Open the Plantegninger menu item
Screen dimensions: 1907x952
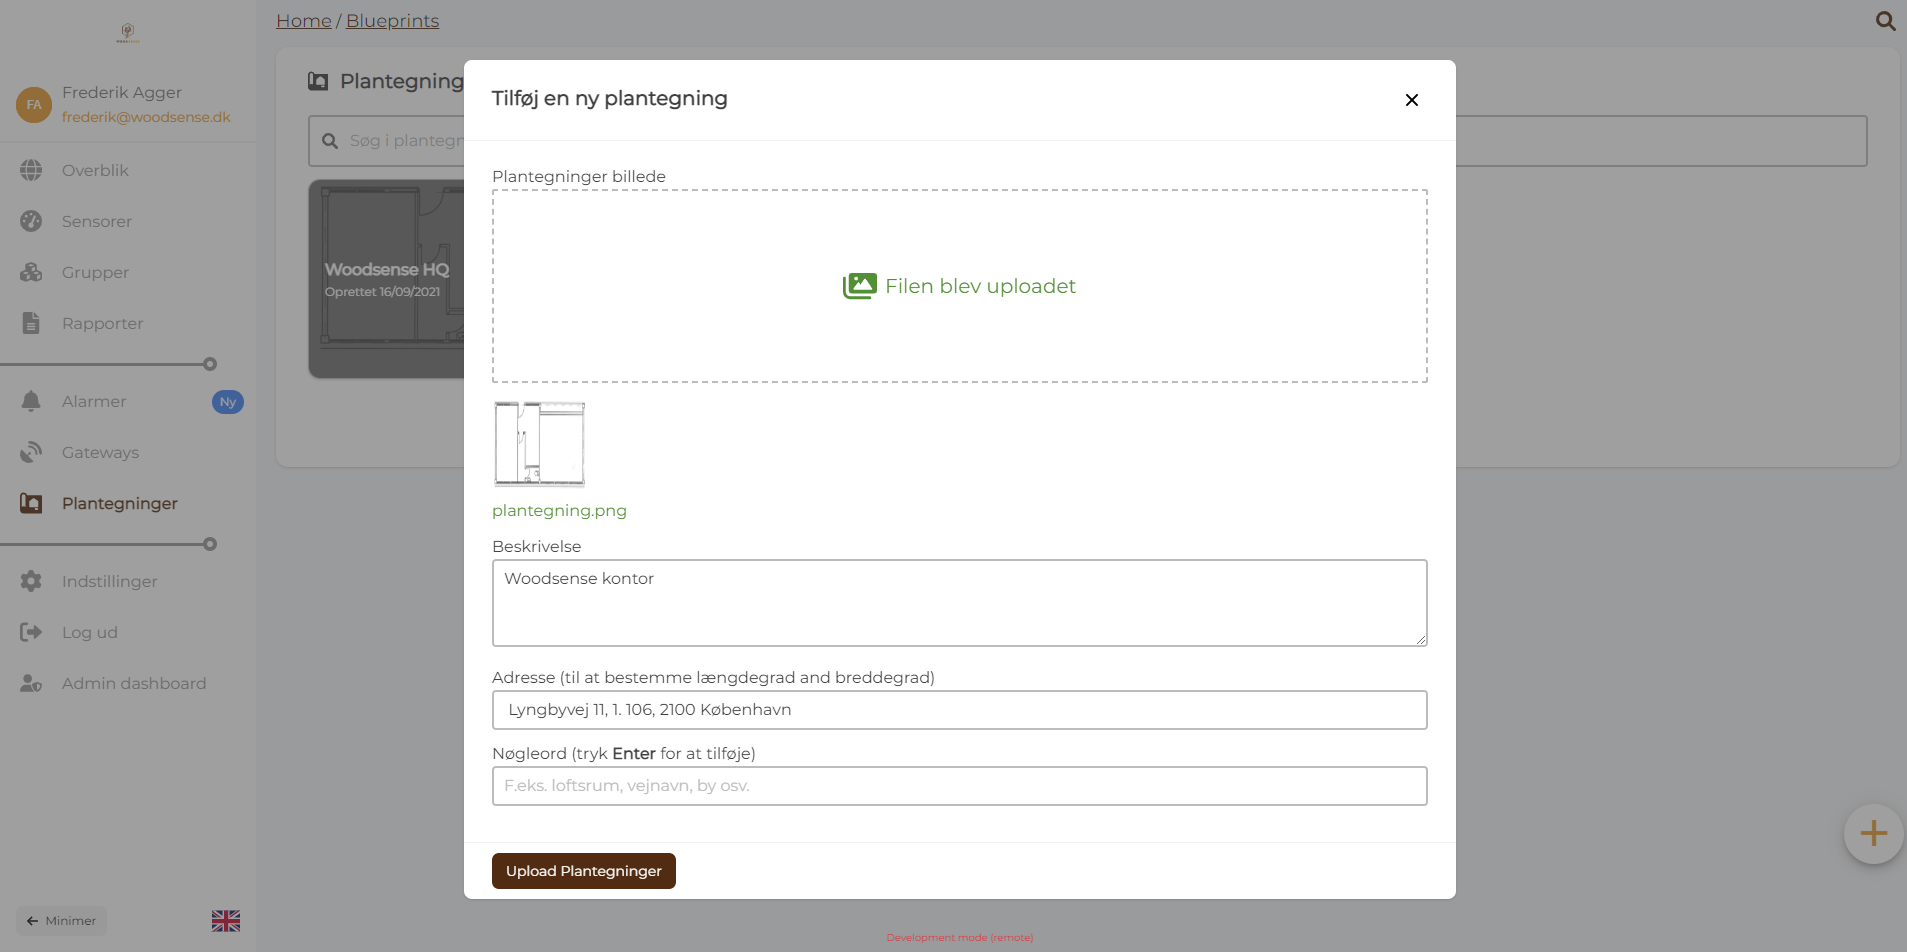click(x=119, y=503)
